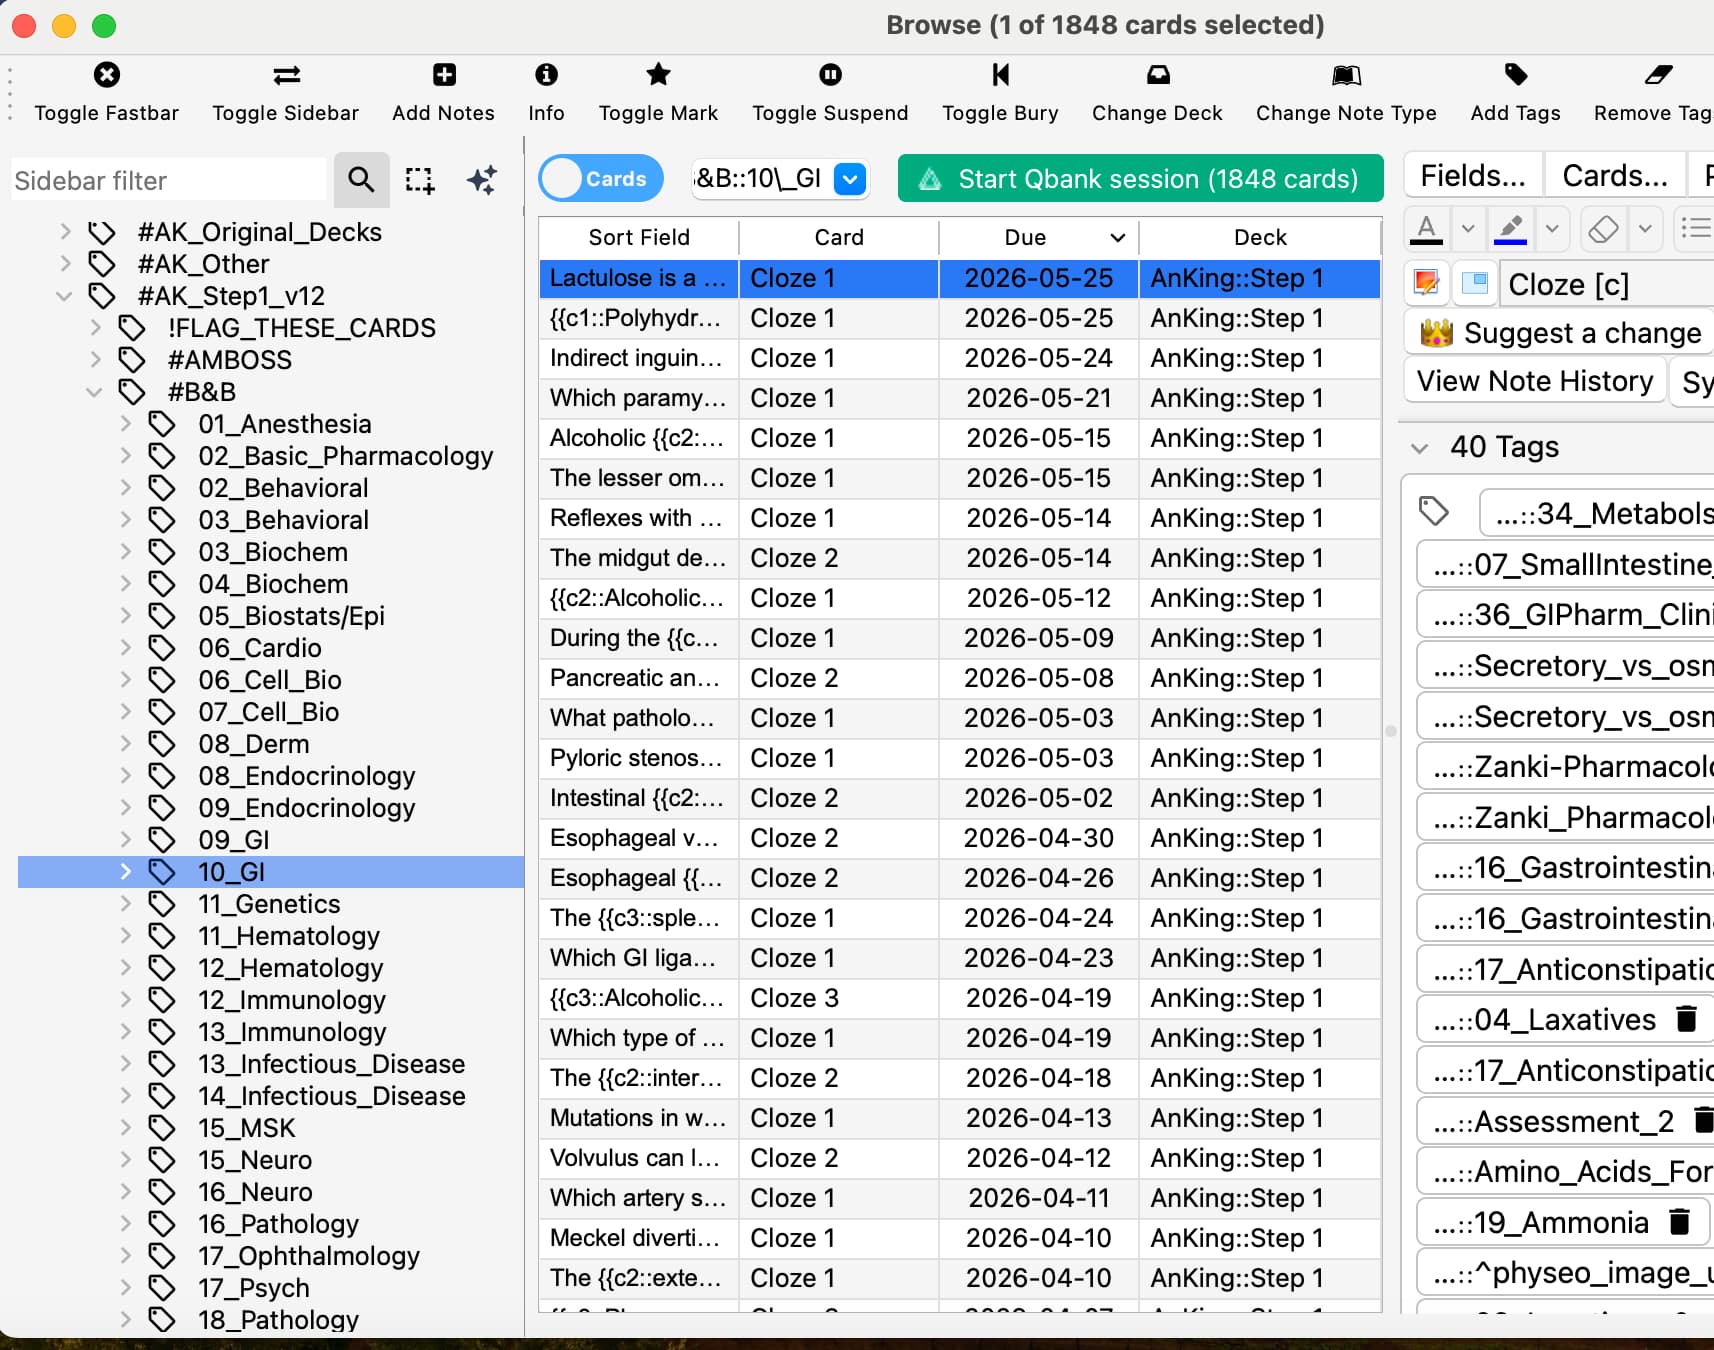Viewport: 1714px width, 1350px height.
Task: Expand the 10_GI tag in sidebar
Action: click(x=126, y=872)
